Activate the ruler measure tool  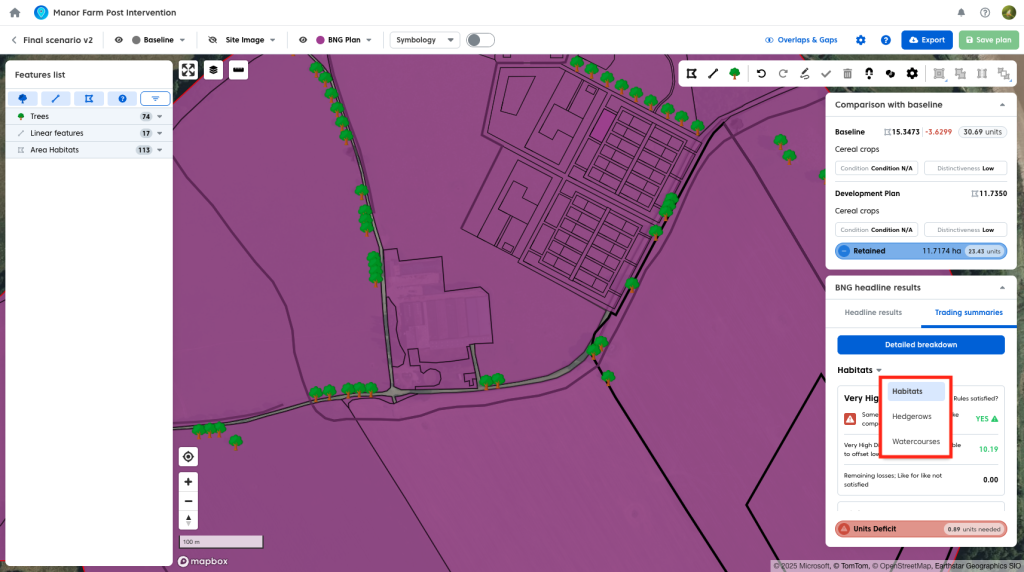click(238, 70)
